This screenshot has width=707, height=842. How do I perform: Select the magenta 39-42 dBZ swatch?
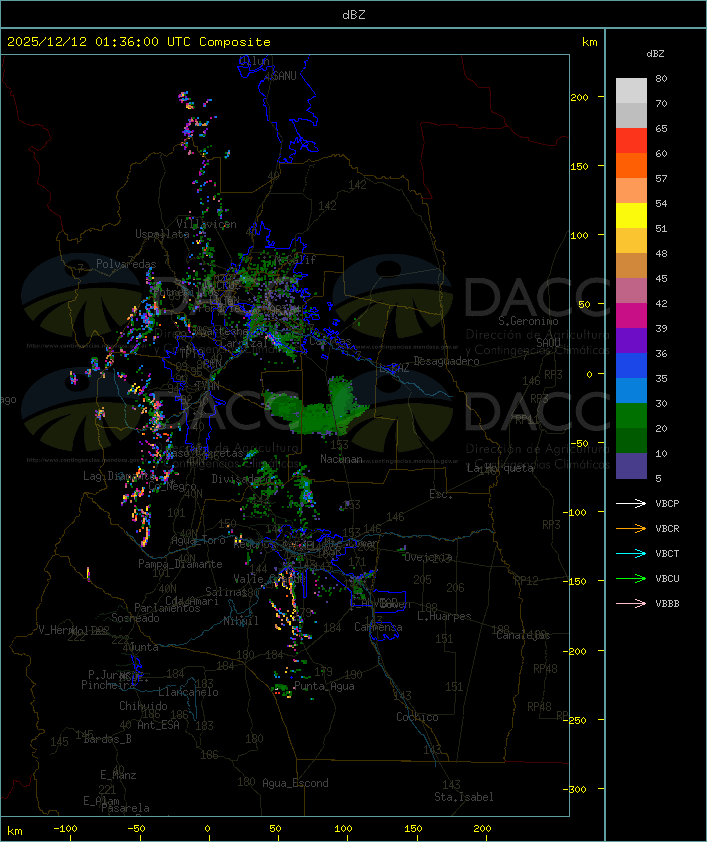[x=631, y=315]
